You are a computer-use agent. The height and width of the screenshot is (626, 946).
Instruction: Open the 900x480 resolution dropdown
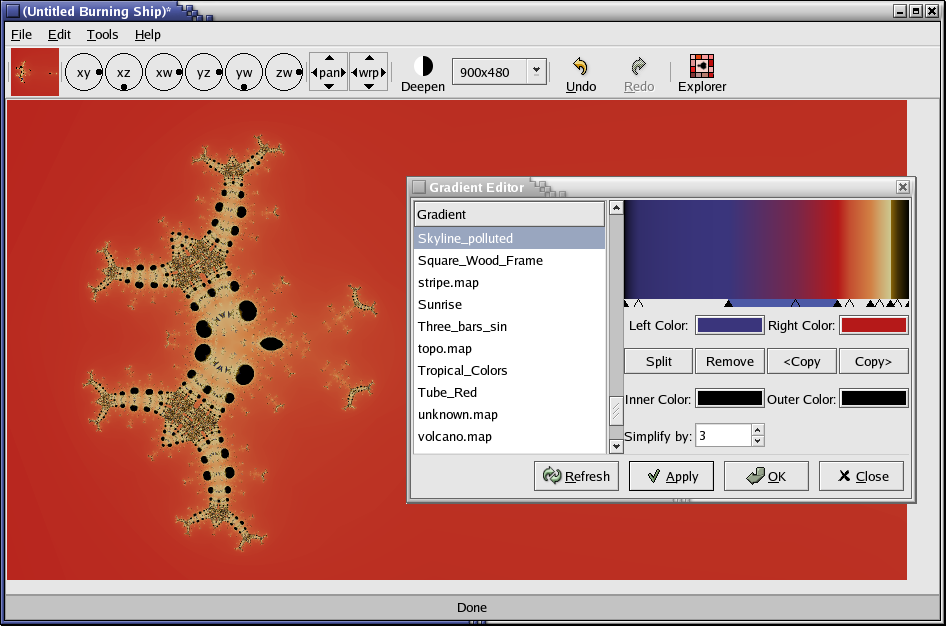coord(536,71)
